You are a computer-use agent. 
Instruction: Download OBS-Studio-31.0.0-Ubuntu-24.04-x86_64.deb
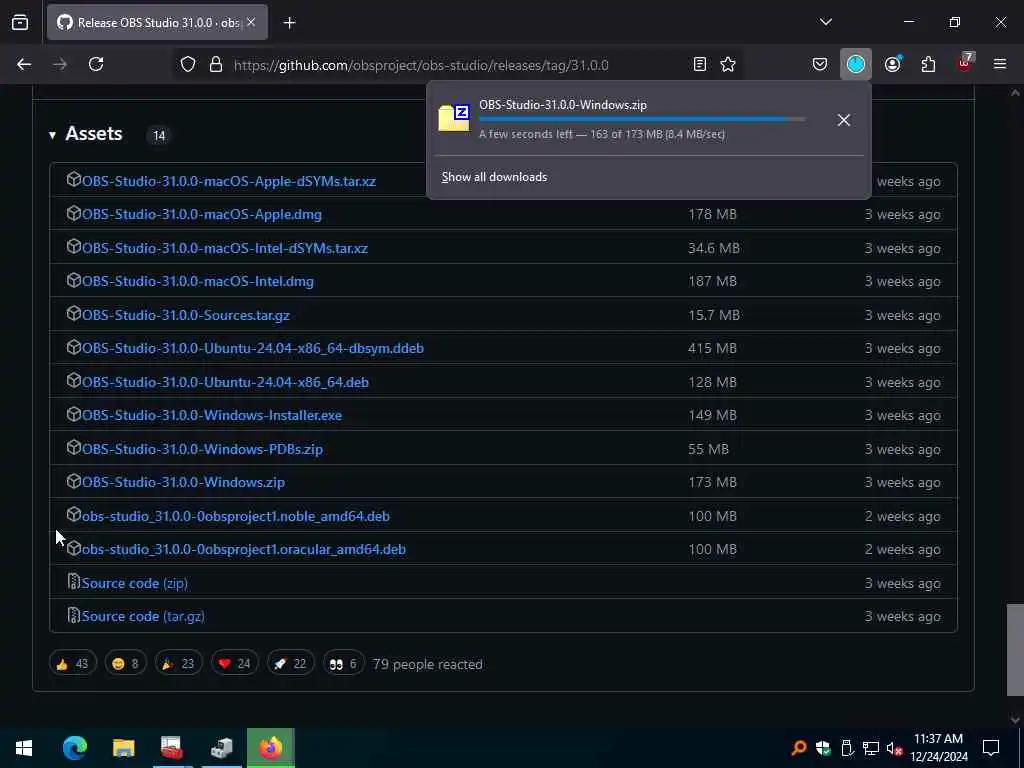tap(225, 382)
